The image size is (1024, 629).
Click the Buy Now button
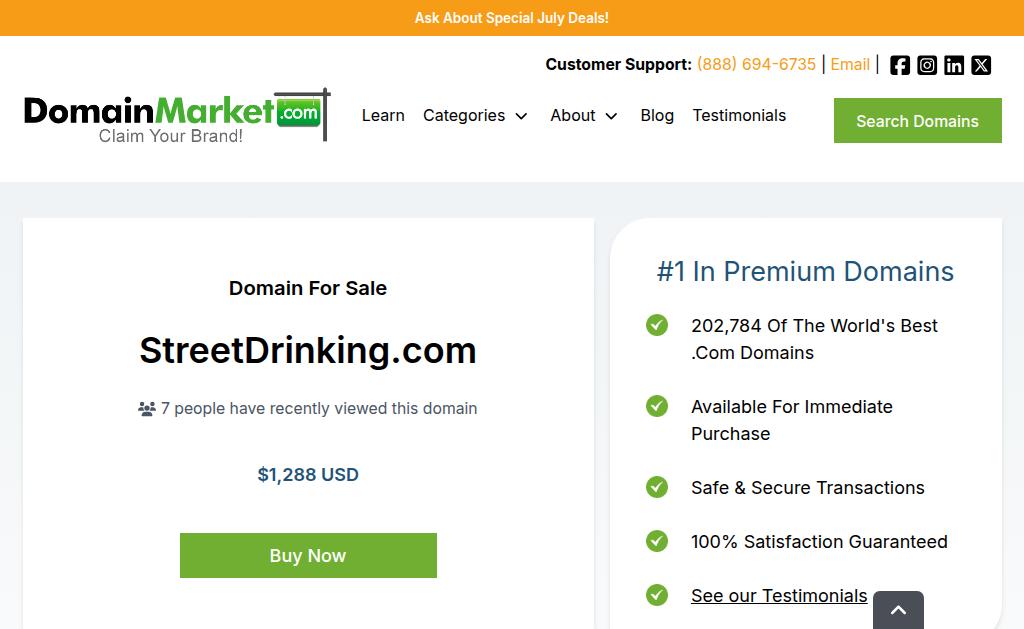pyautogui.click(x=308, y=555)
